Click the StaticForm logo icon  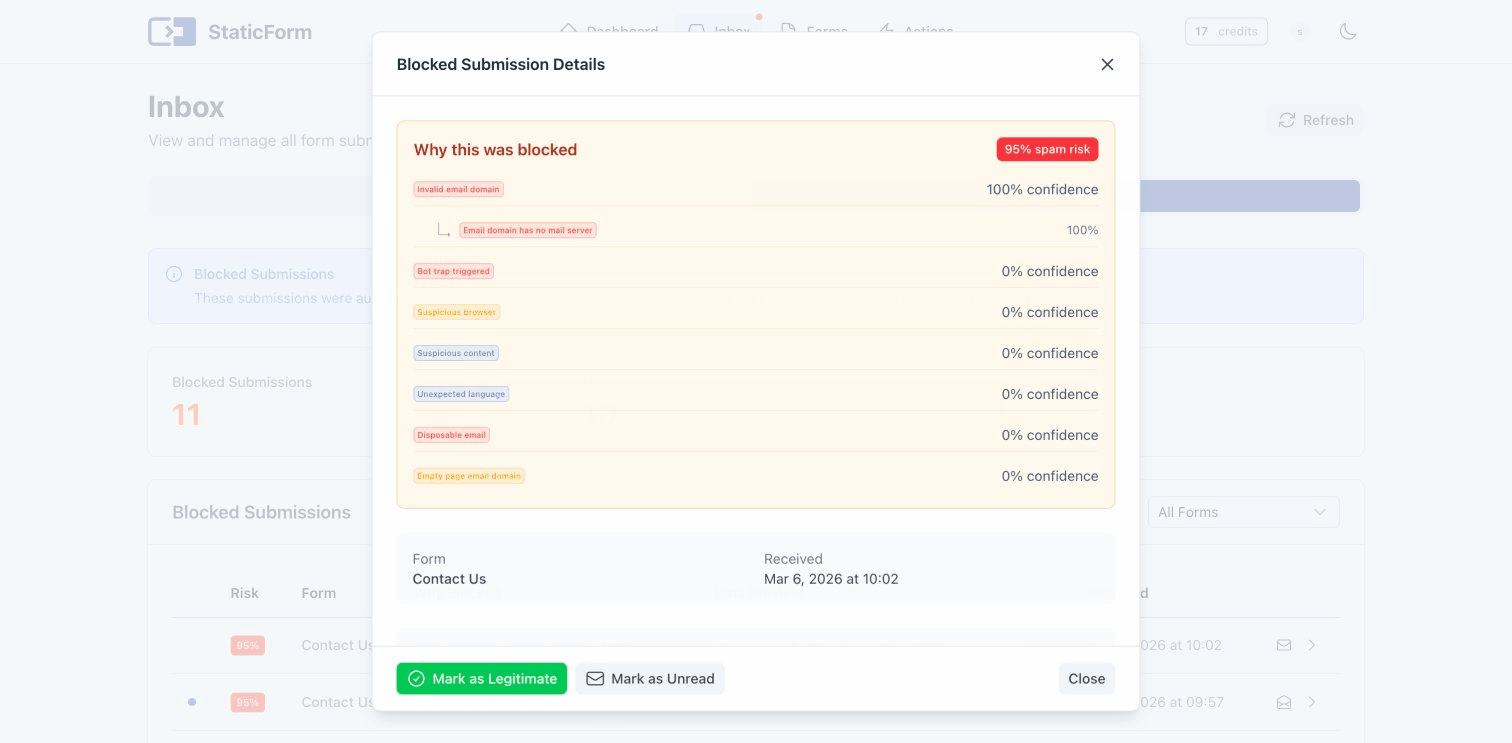(x=171, y=31)
